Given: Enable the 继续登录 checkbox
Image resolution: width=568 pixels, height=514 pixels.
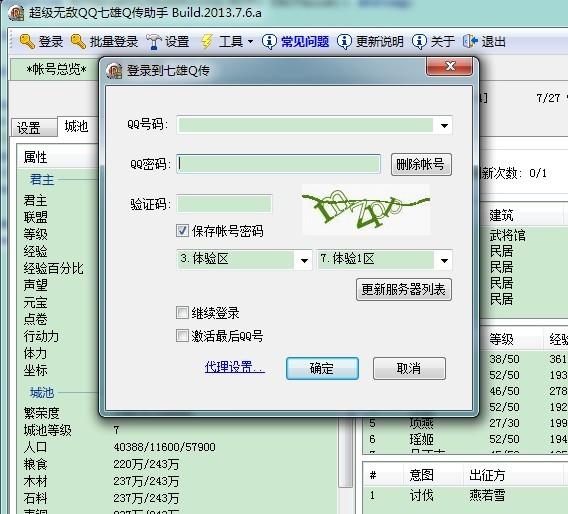Looking at the screenshot, I should point(182,312).
